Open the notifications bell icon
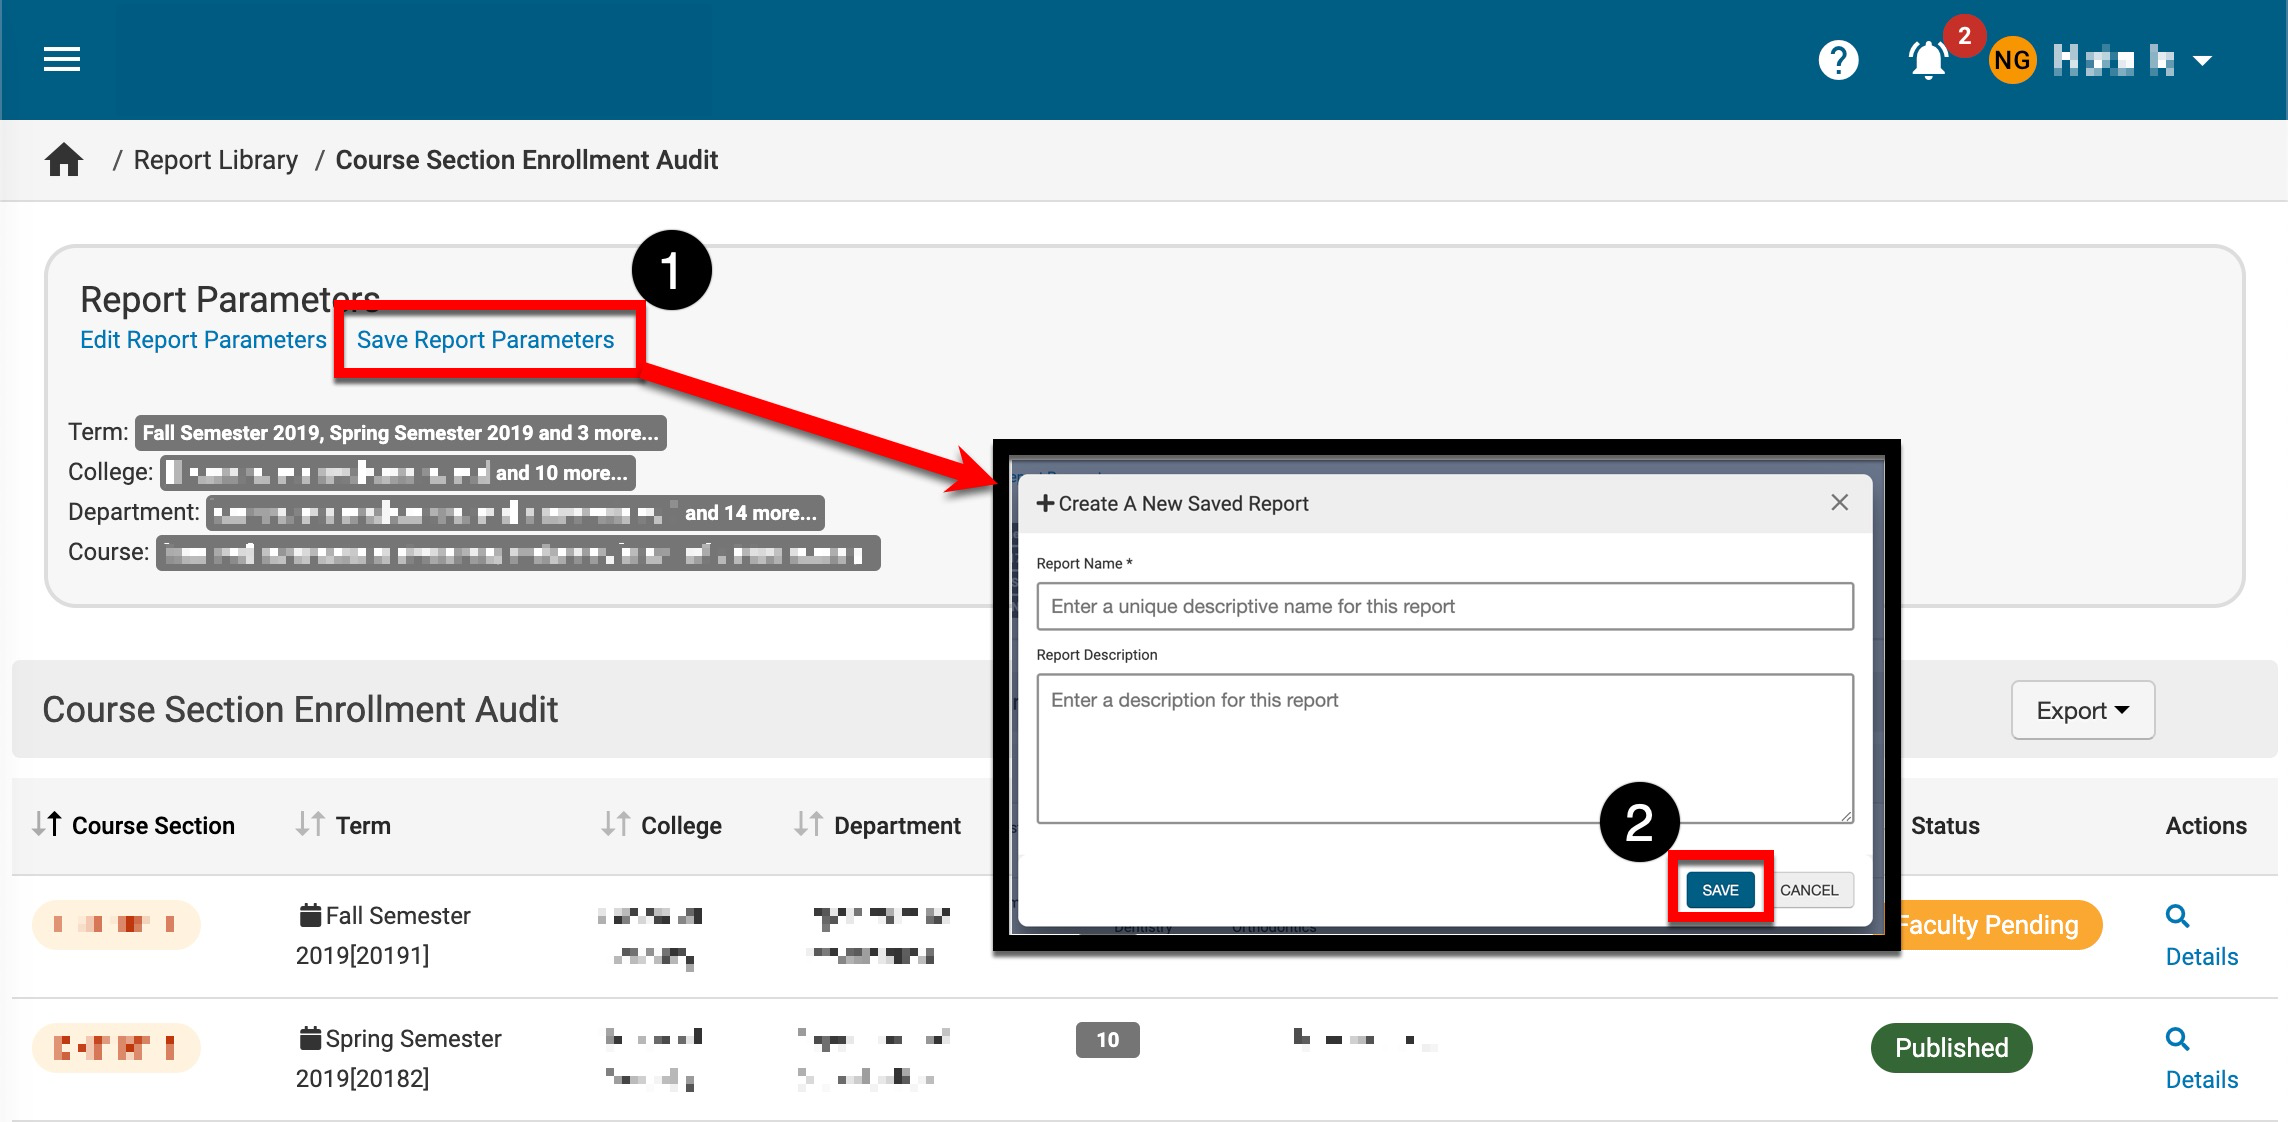Image resolution: width=2288 pixels, height=1122 pixels. coord(1928,60)
